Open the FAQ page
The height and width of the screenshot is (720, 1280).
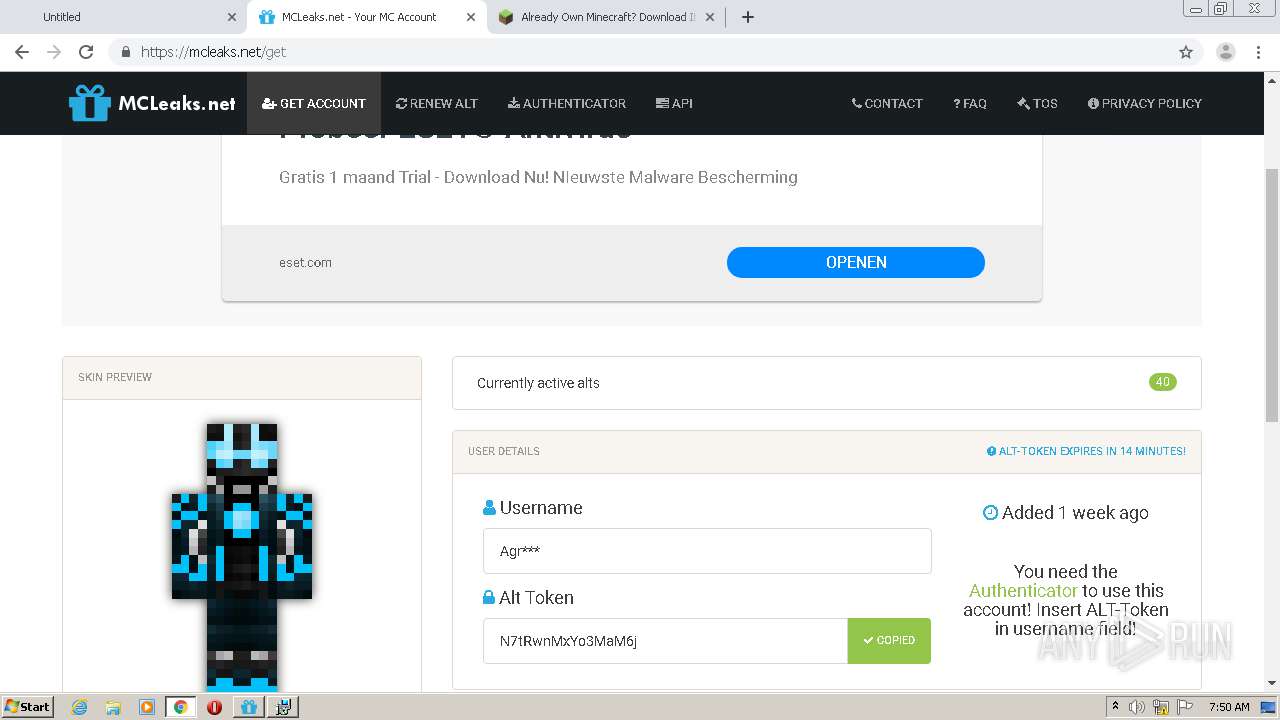(x=970, y=103)
